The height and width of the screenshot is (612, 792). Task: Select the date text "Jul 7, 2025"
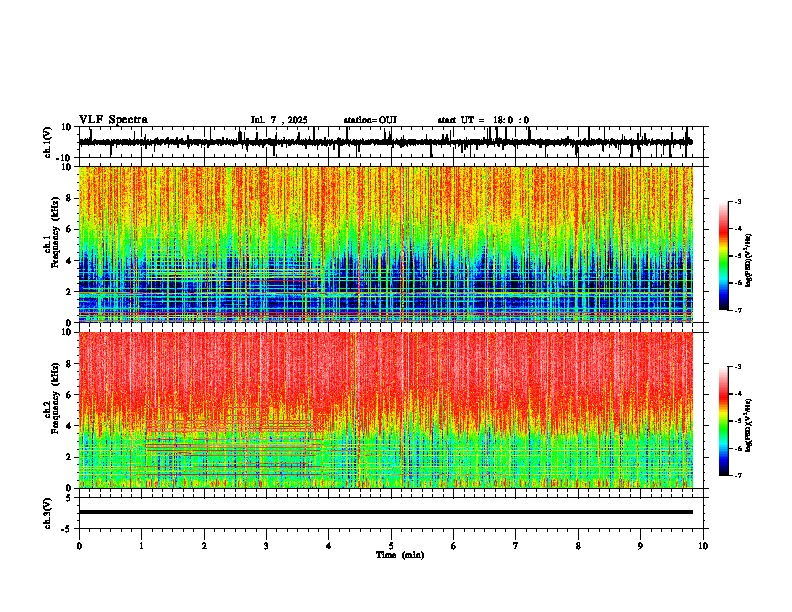coord(279,120)
